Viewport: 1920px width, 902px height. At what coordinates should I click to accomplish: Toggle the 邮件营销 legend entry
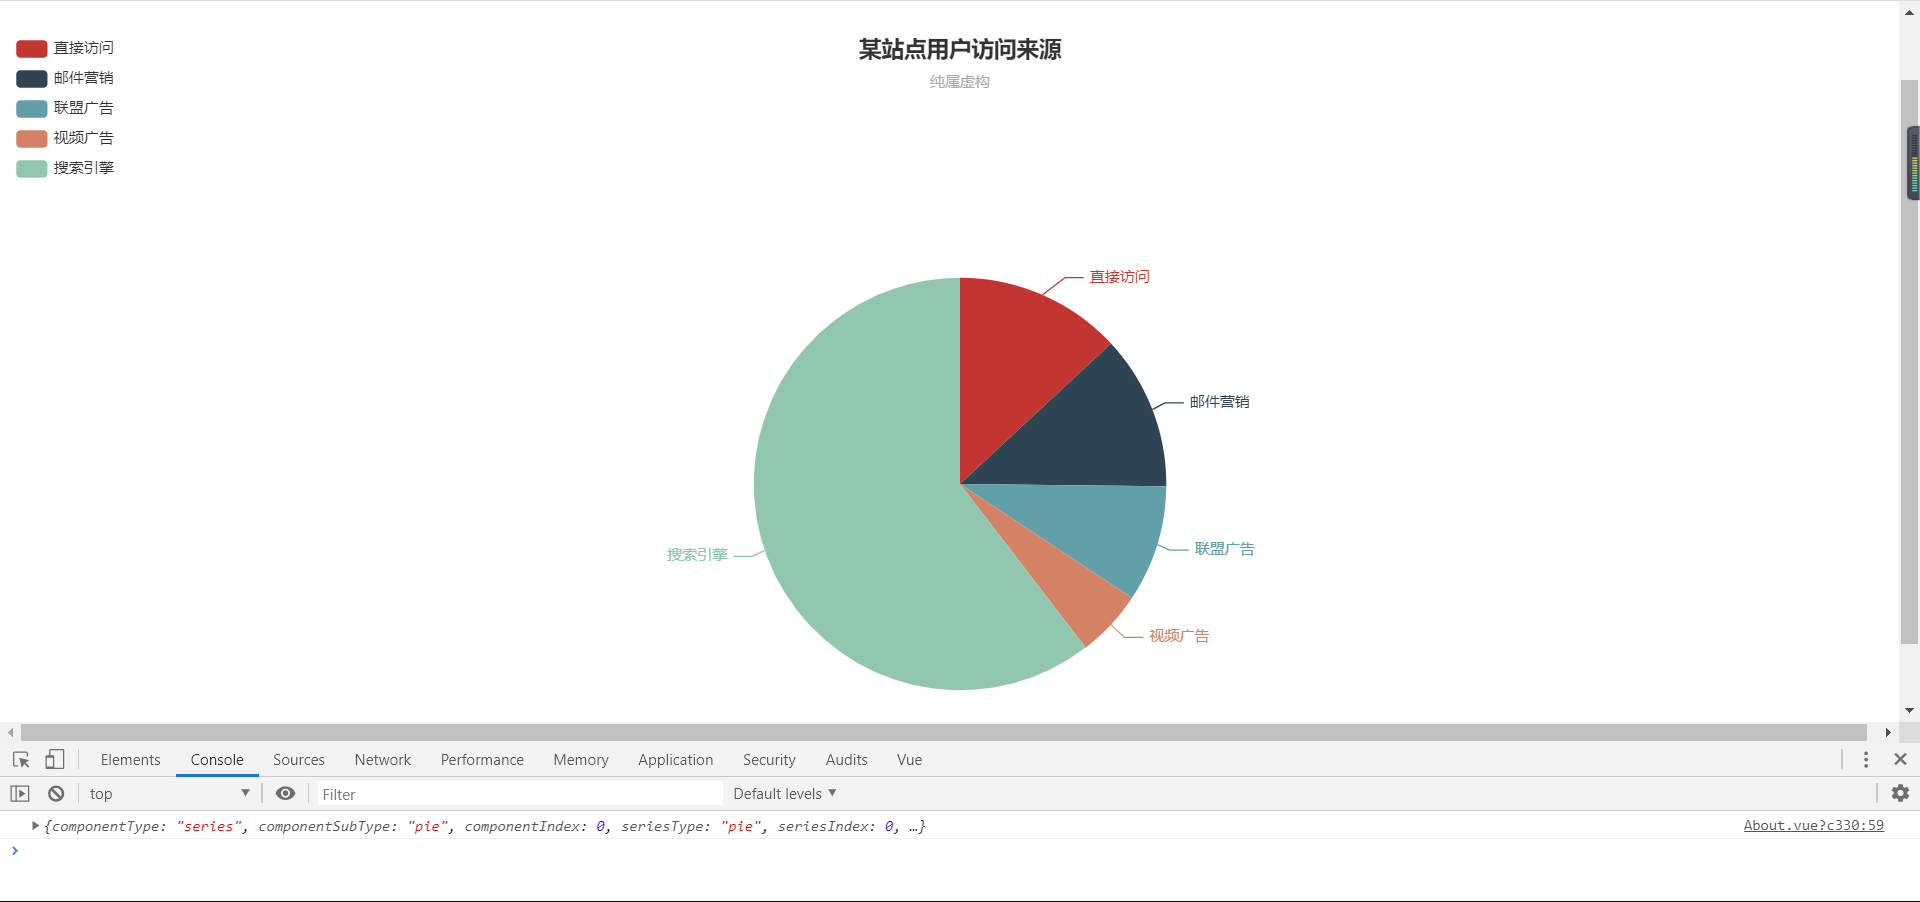click(84, 77)
